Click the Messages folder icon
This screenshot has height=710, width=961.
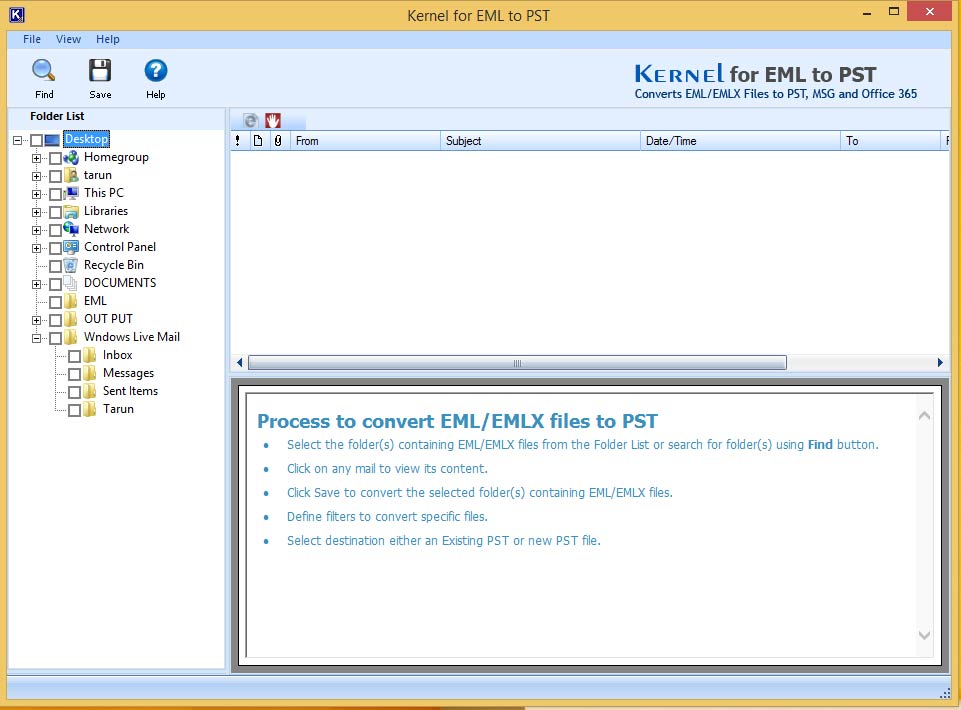pyautogui.click(x=90, y=373)
